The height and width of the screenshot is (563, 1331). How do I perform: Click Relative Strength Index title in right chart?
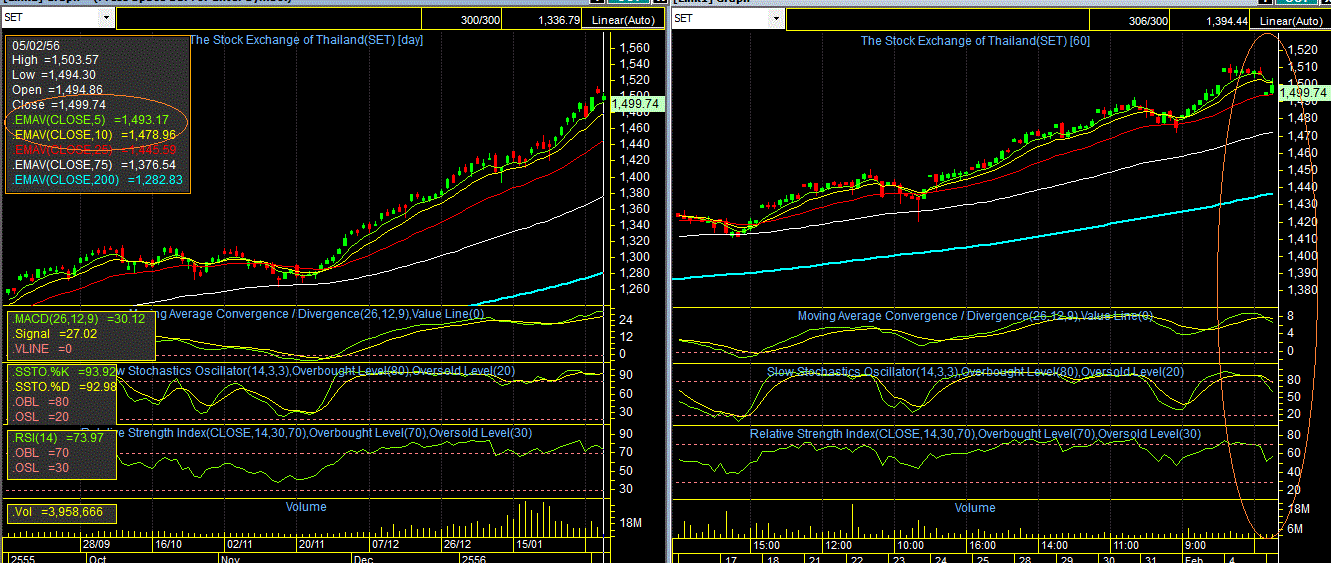(x=975, y=434)
